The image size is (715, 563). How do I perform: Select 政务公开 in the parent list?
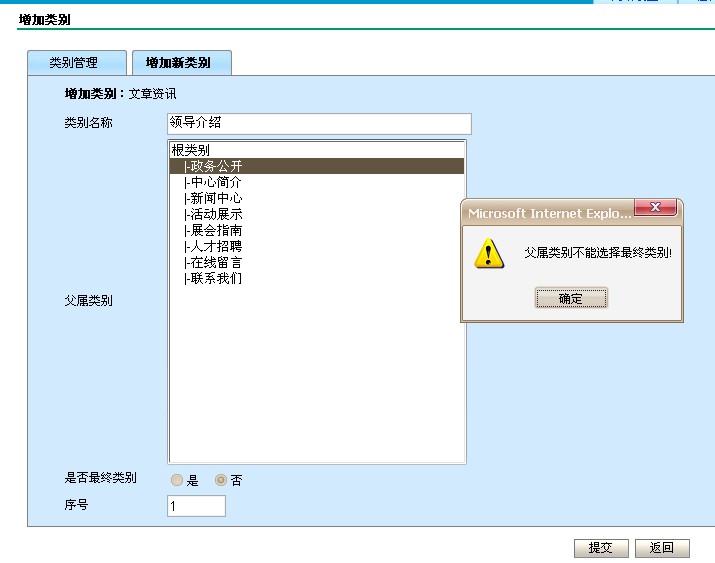tap(215, 166)
